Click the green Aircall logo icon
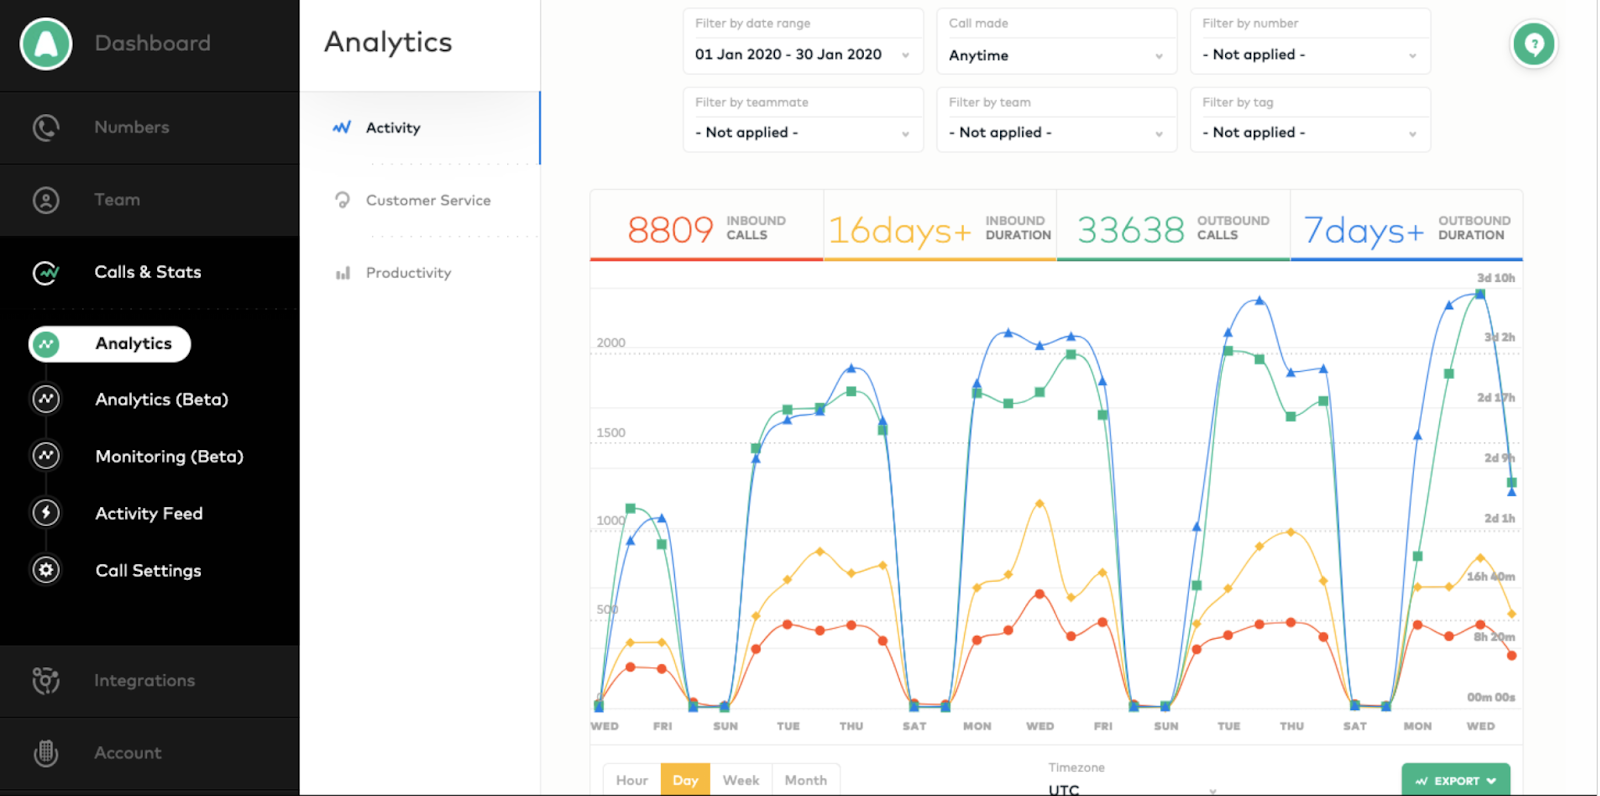This screenshot has width=1600, height=796. click(46, 44)
